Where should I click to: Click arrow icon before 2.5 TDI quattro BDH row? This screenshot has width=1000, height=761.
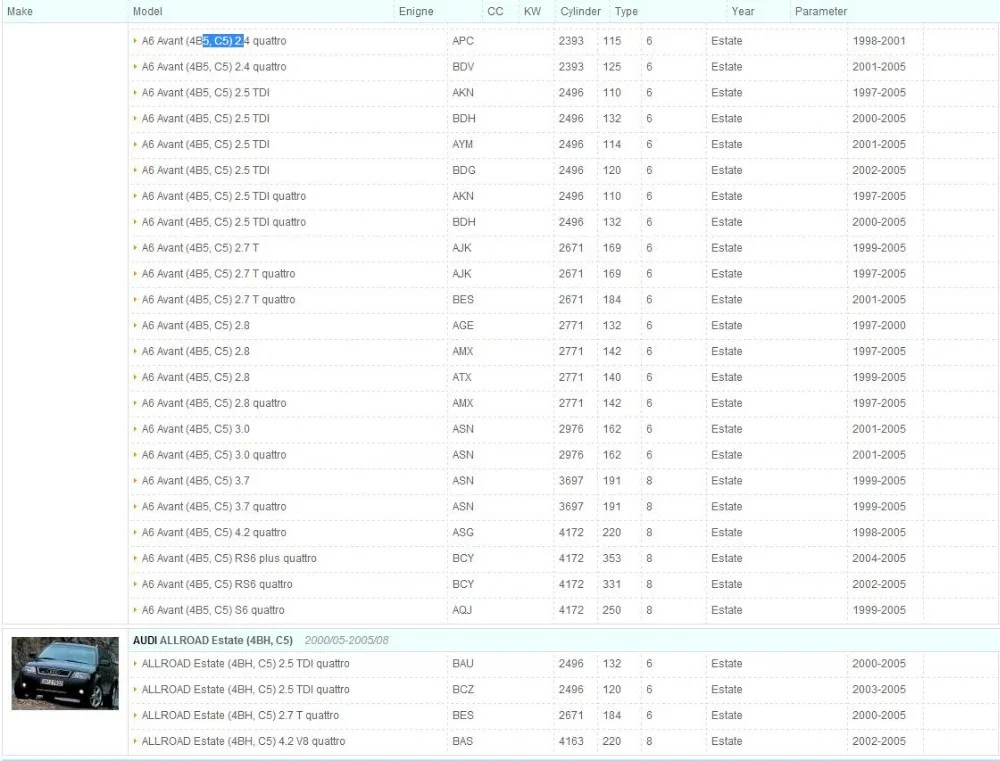coord(135,222)
